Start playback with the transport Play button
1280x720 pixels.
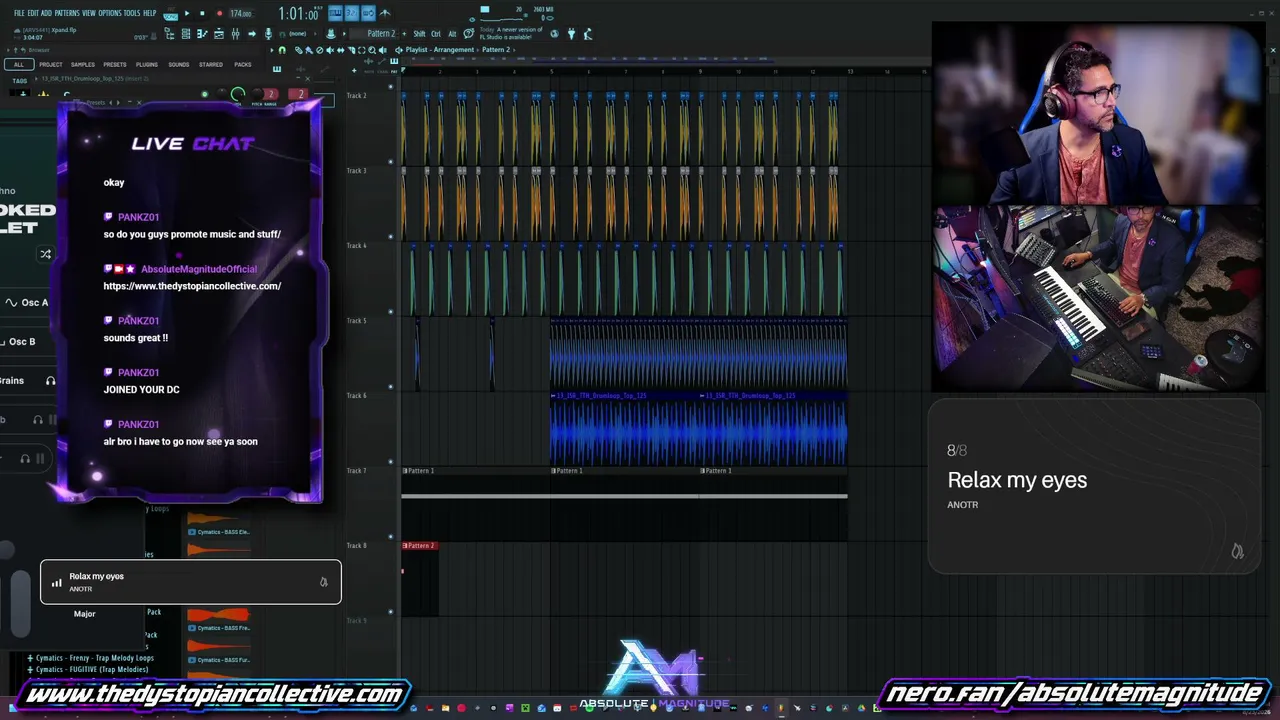tap(187, 13)
